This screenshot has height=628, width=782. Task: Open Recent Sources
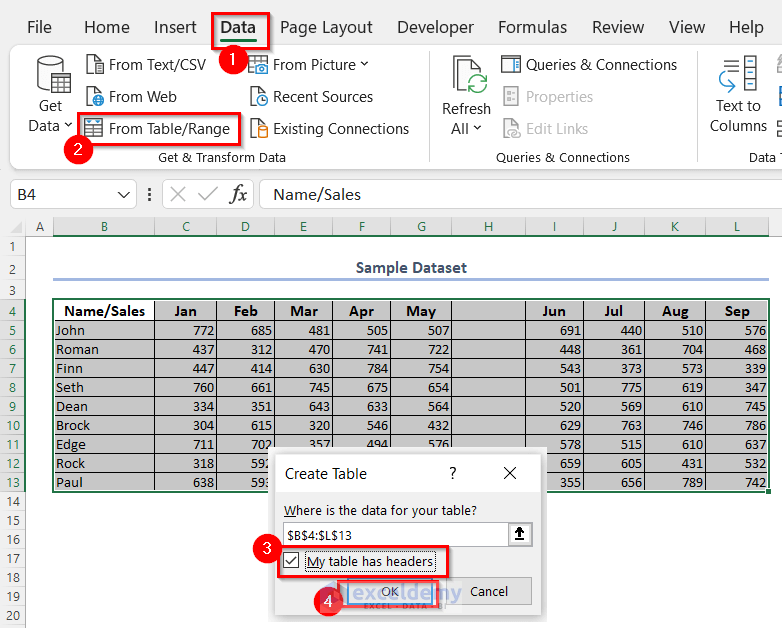(311, 97)
